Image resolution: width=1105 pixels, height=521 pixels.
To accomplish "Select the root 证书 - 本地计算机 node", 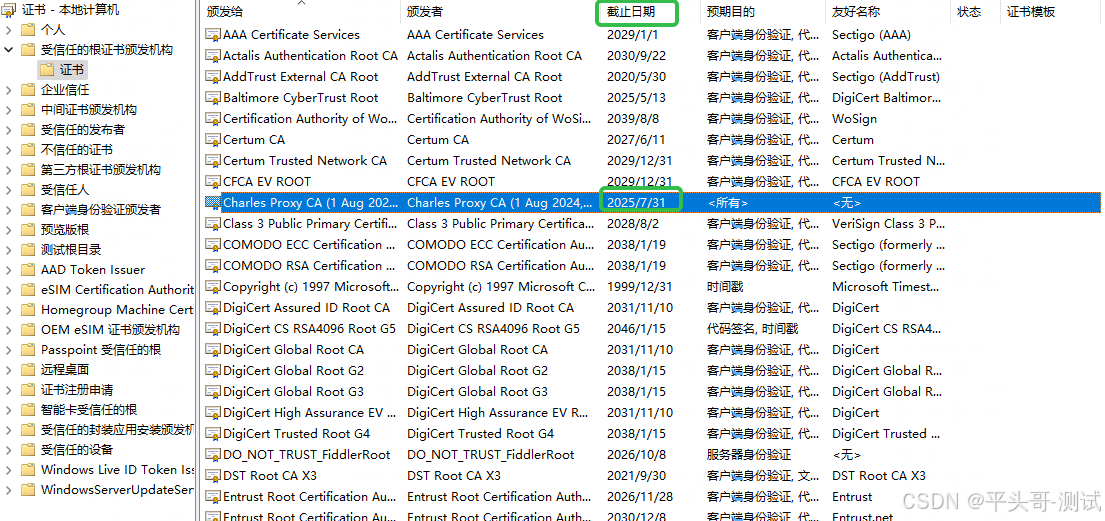I will [x=70, y=10].
